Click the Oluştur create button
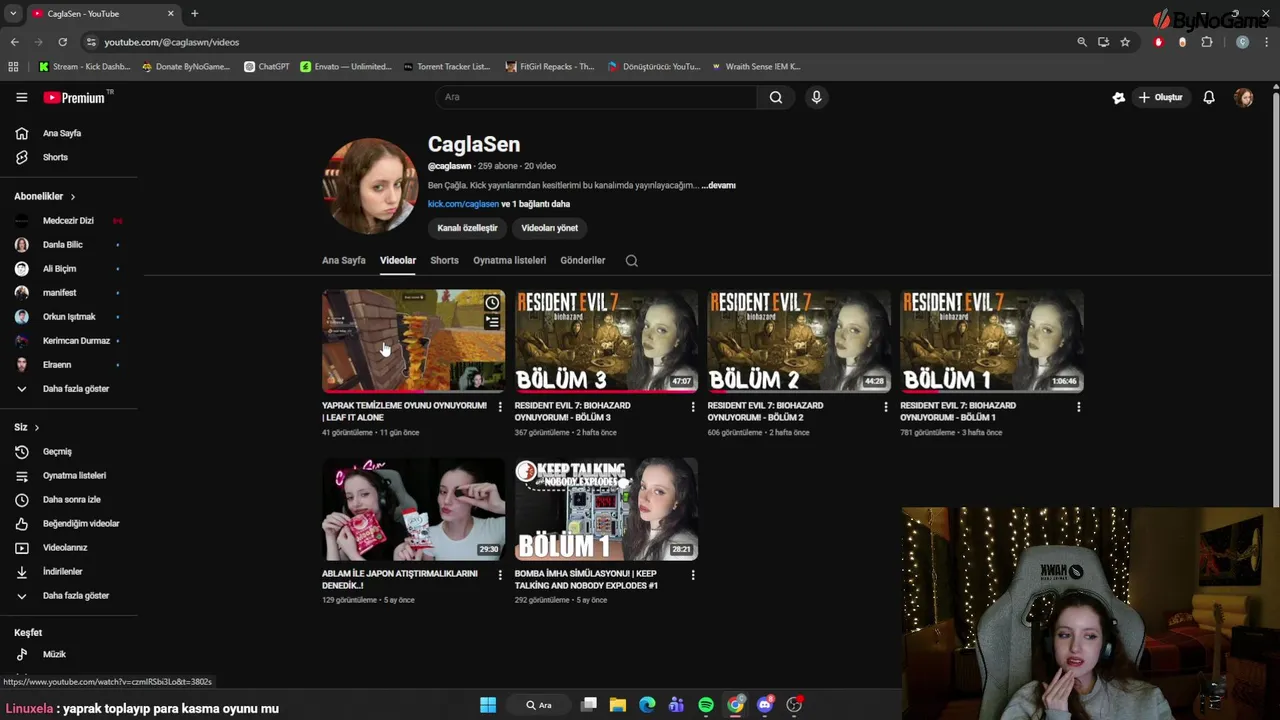1280x720 pixels. tap(1160, 97)
